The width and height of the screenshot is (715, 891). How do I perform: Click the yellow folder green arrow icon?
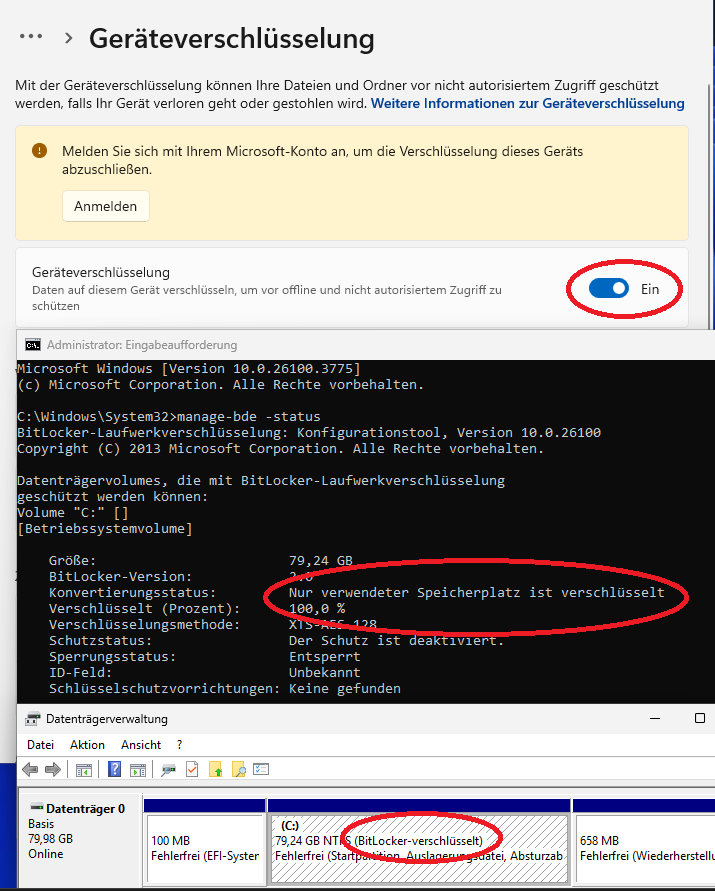click(216, 770)
